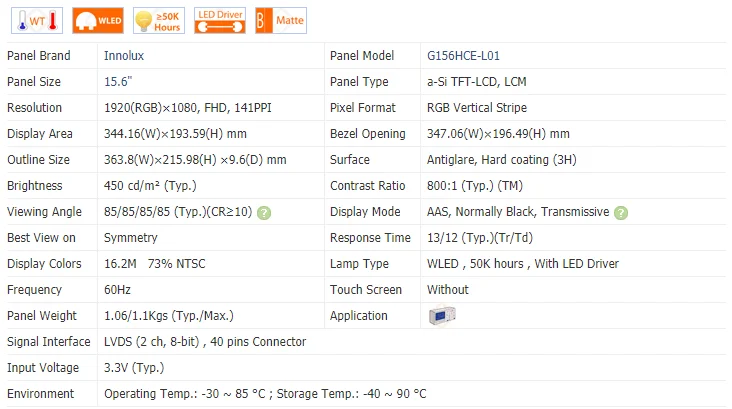Click the 'Application' label
Image resolution: width=732 pixels, height=409 pixels.
pyautogui.click(x=359, y=316)
